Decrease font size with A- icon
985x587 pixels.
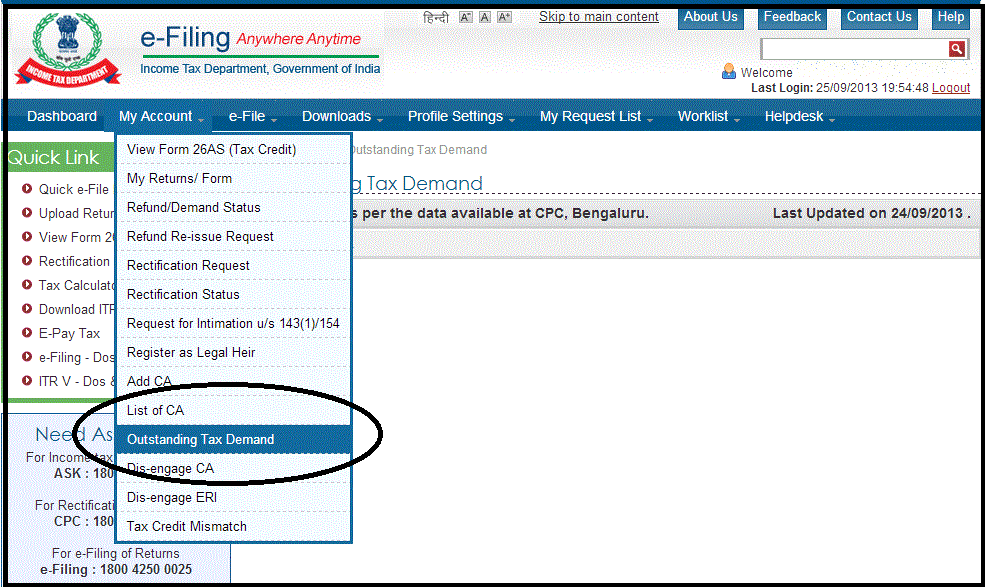[465, 17]
